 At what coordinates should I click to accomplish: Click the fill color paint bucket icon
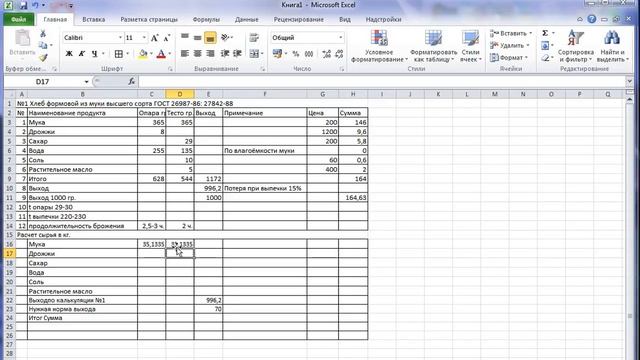tap(142, 54)
